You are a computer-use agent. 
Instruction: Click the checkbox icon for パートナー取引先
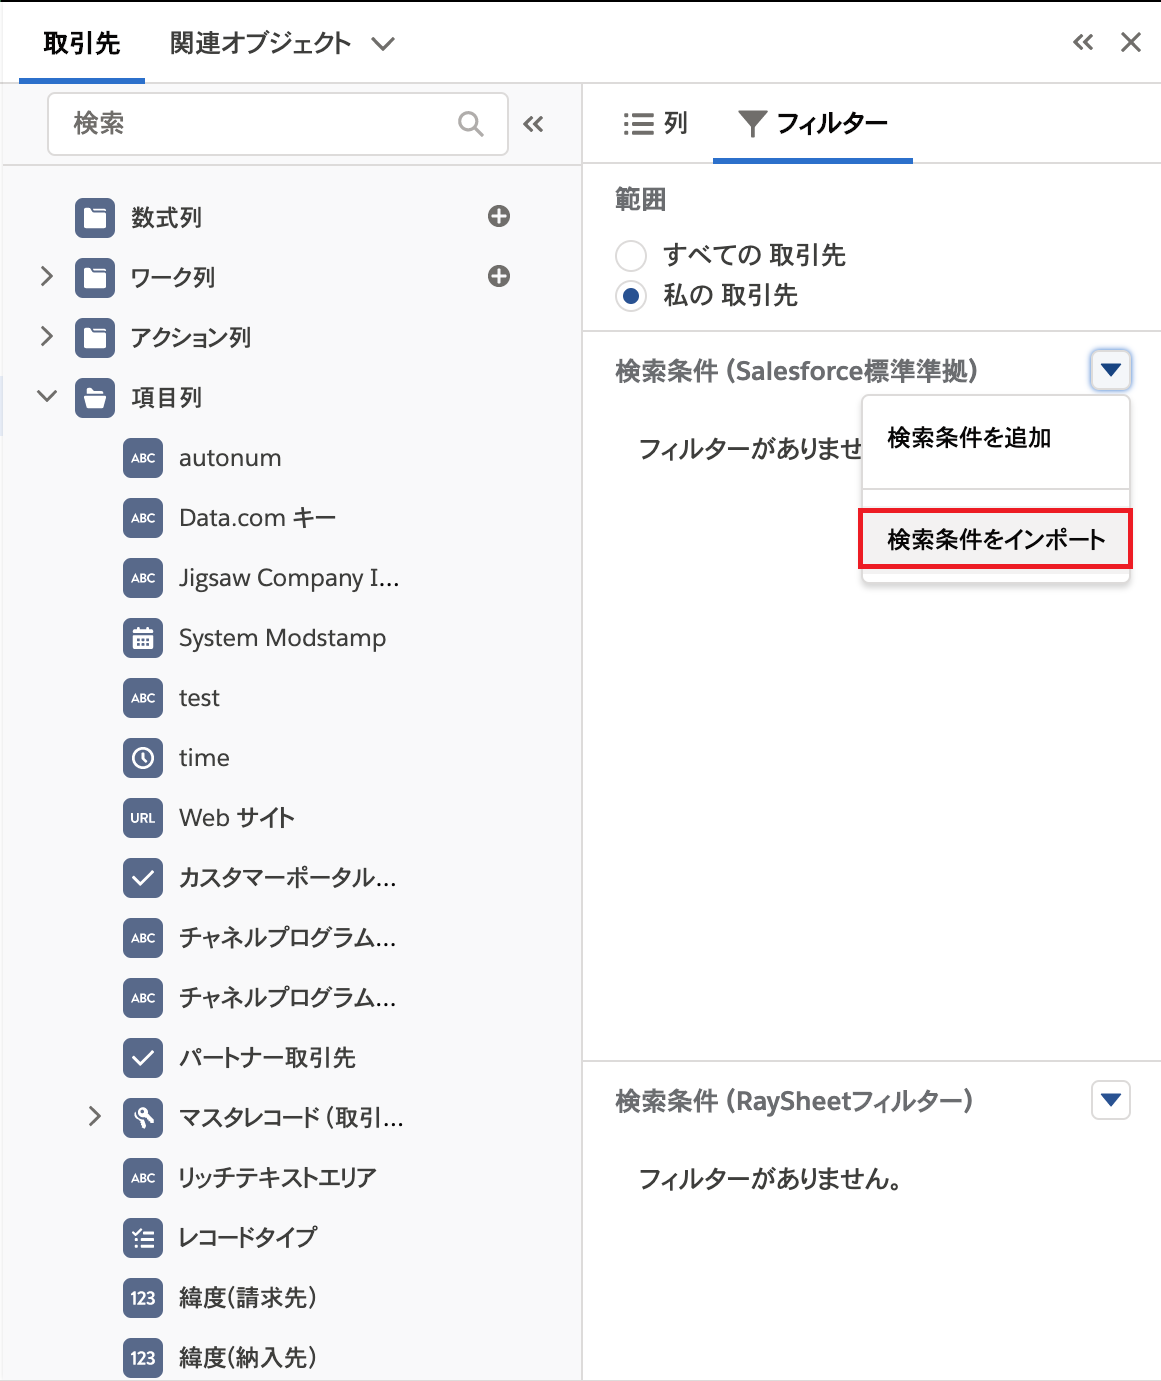coord(143,1057)
